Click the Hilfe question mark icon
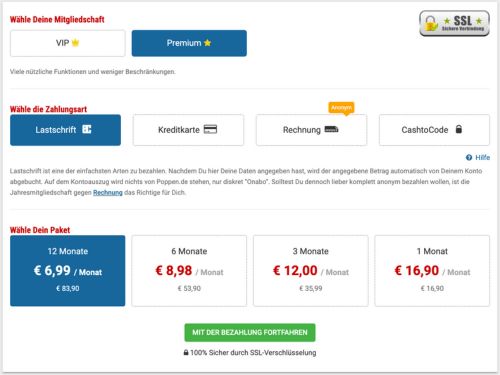Screen dimensions: 500x375 tap(469, 157)
